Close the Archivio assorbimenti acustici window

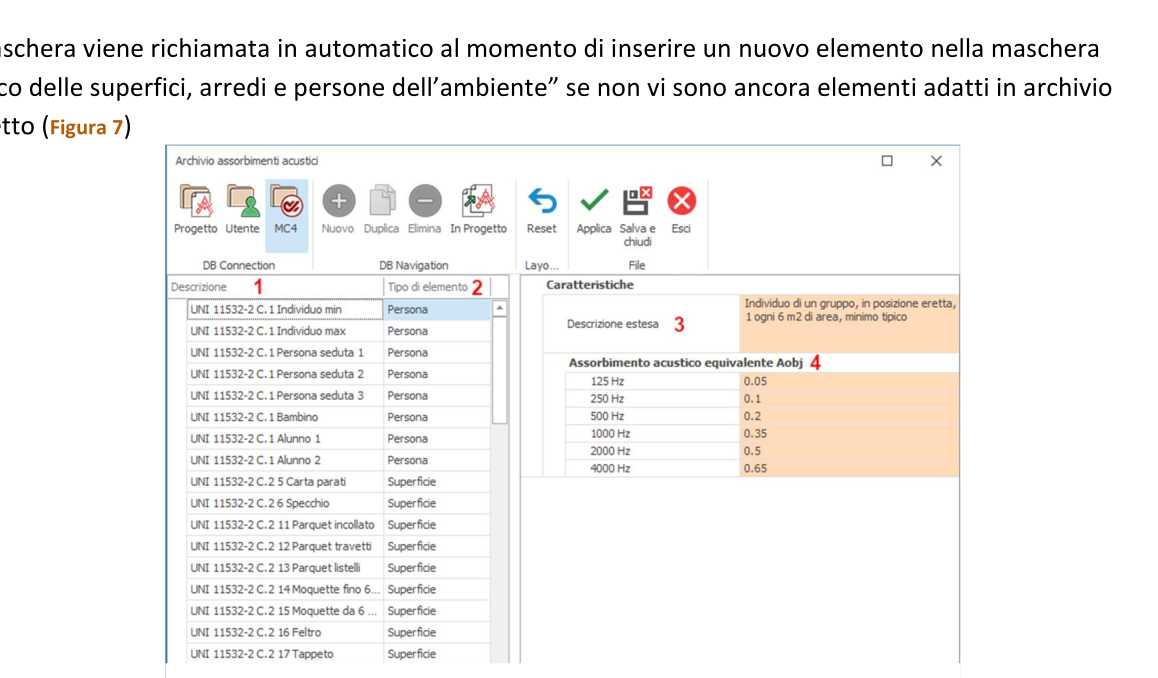click(936, 161)
